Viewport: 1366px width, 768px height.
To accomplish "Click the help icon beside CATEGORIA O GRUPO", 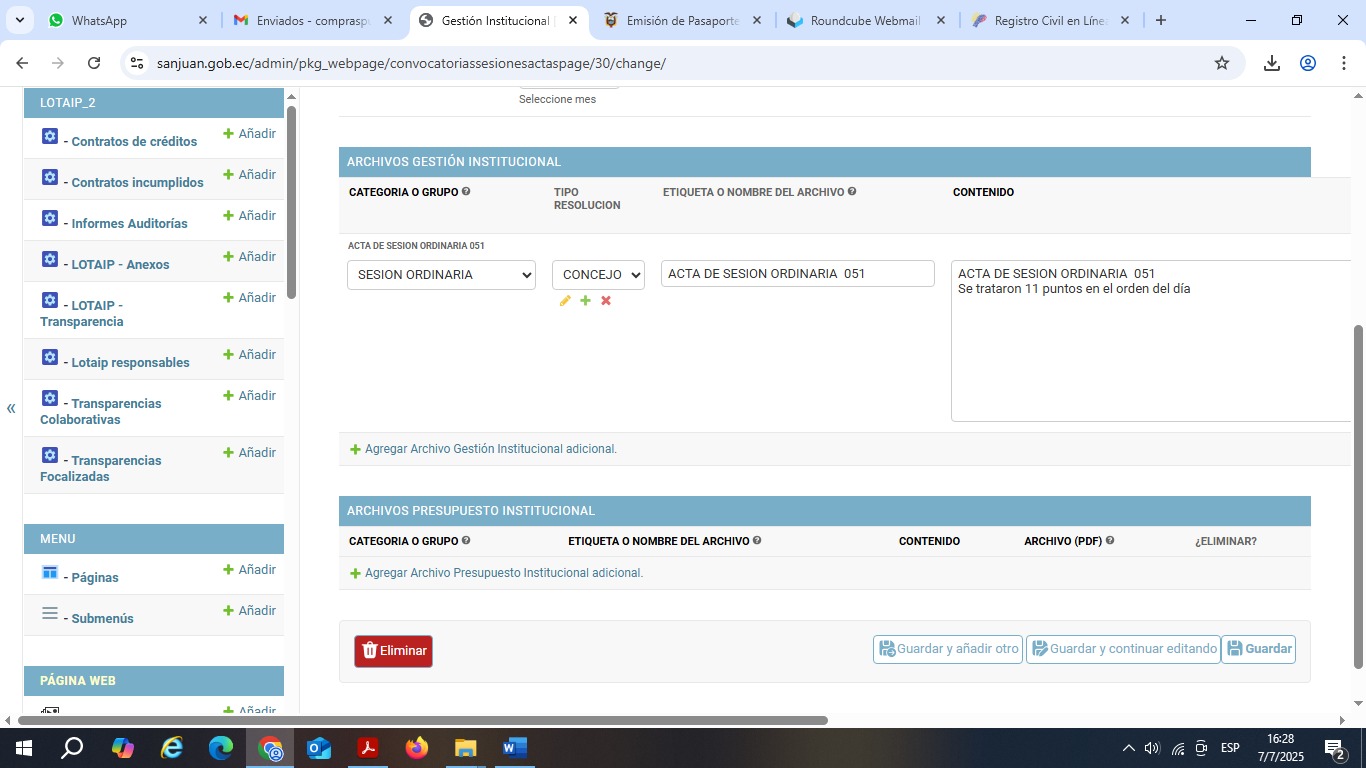I will point(466,192).
